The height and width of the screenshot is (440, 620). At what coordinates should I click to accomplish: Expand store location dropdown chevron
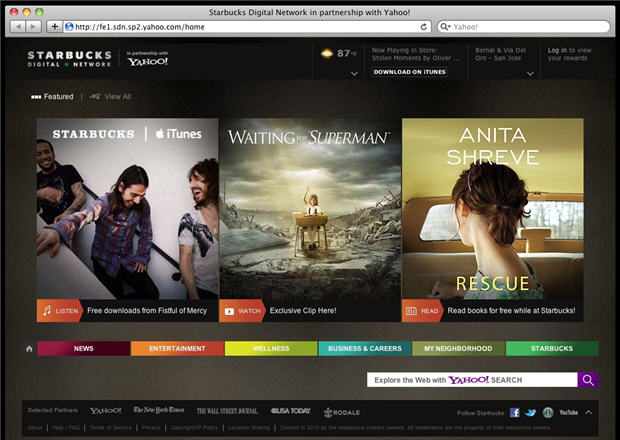[530, 73]
